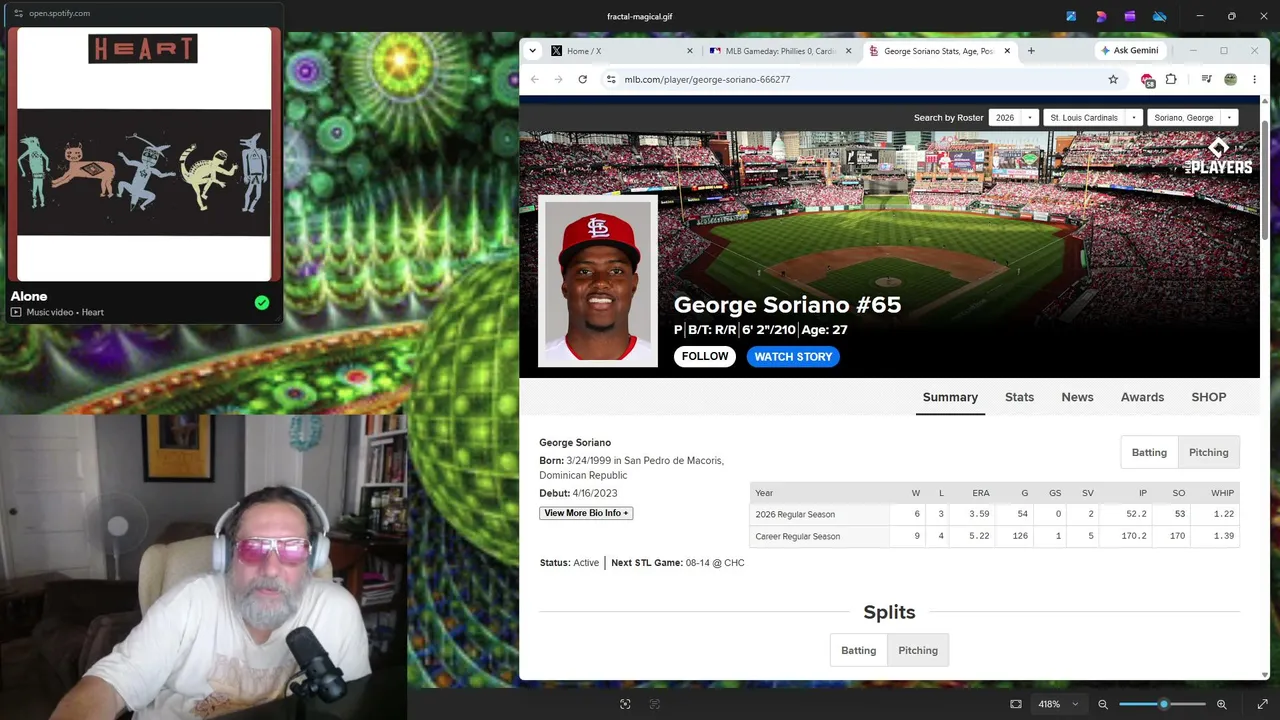Toggle Pitching in the Splits section
Screen dimensions: 1280x720
pyautogui.click(x=918, y=651)
